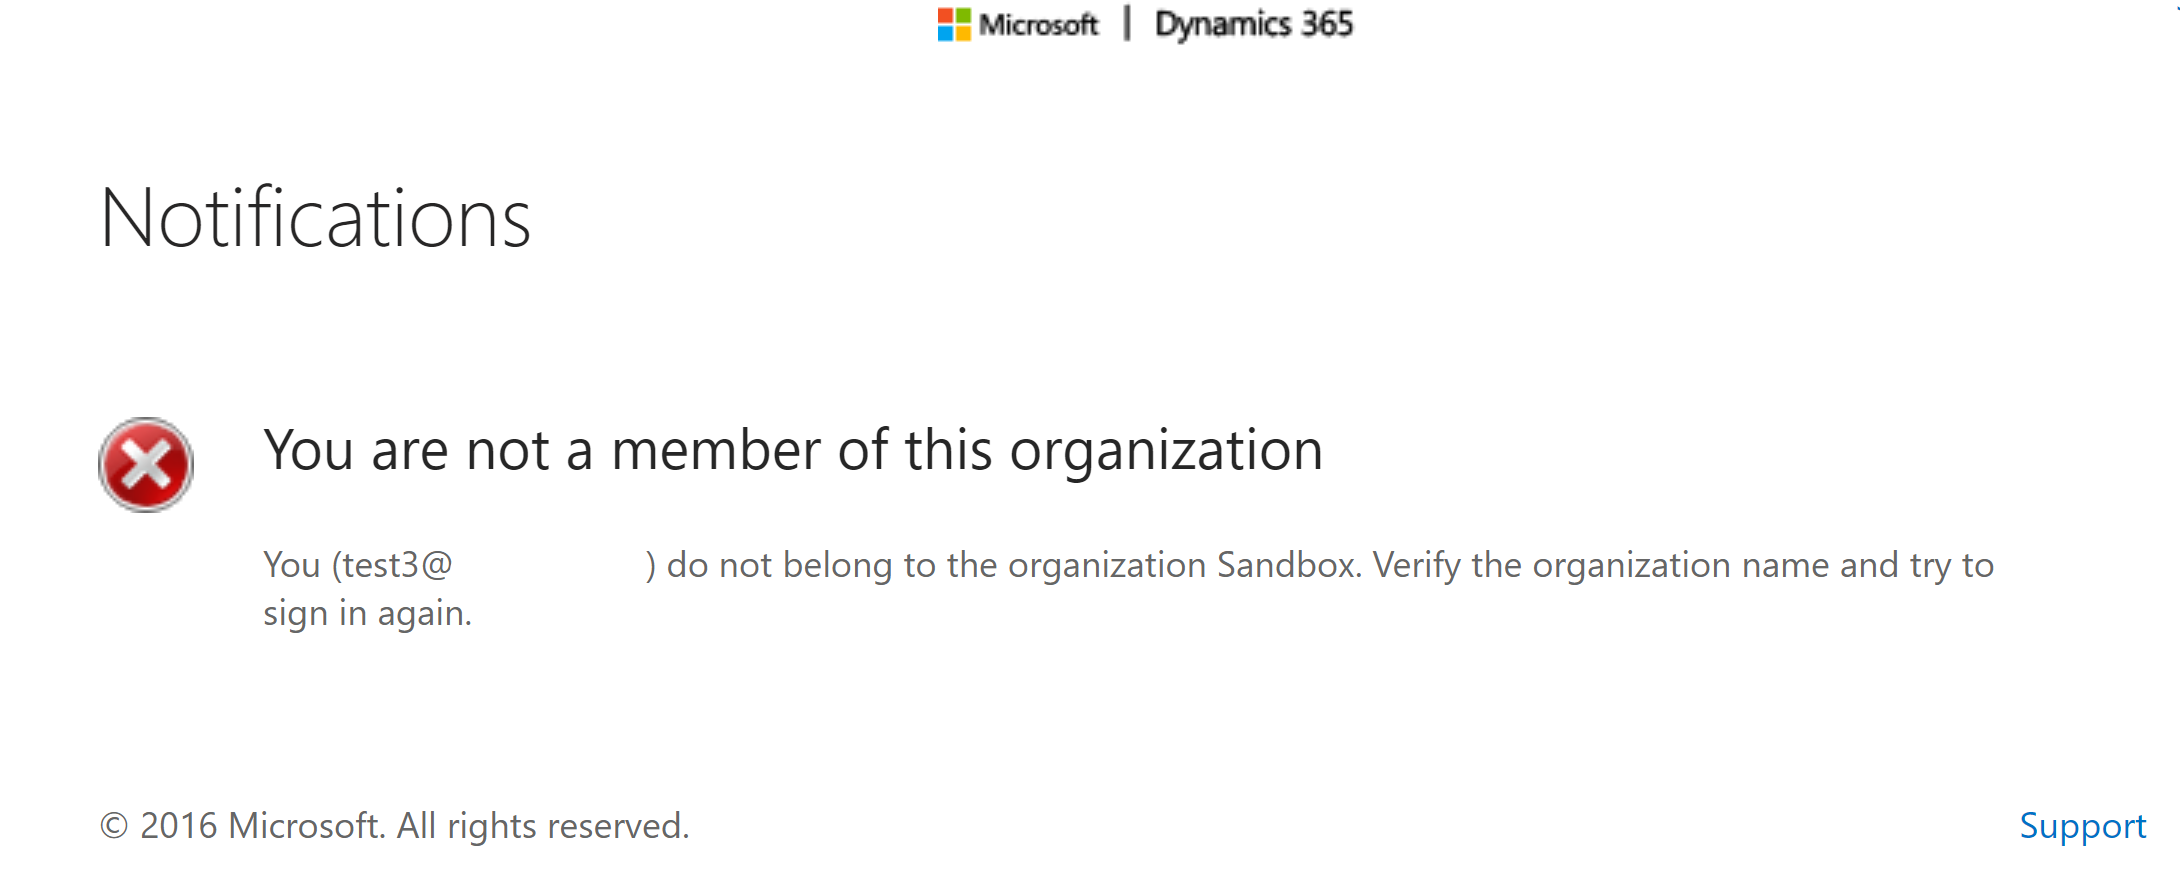Click the Microsoft wordmark text

(x=1038, y=24)
